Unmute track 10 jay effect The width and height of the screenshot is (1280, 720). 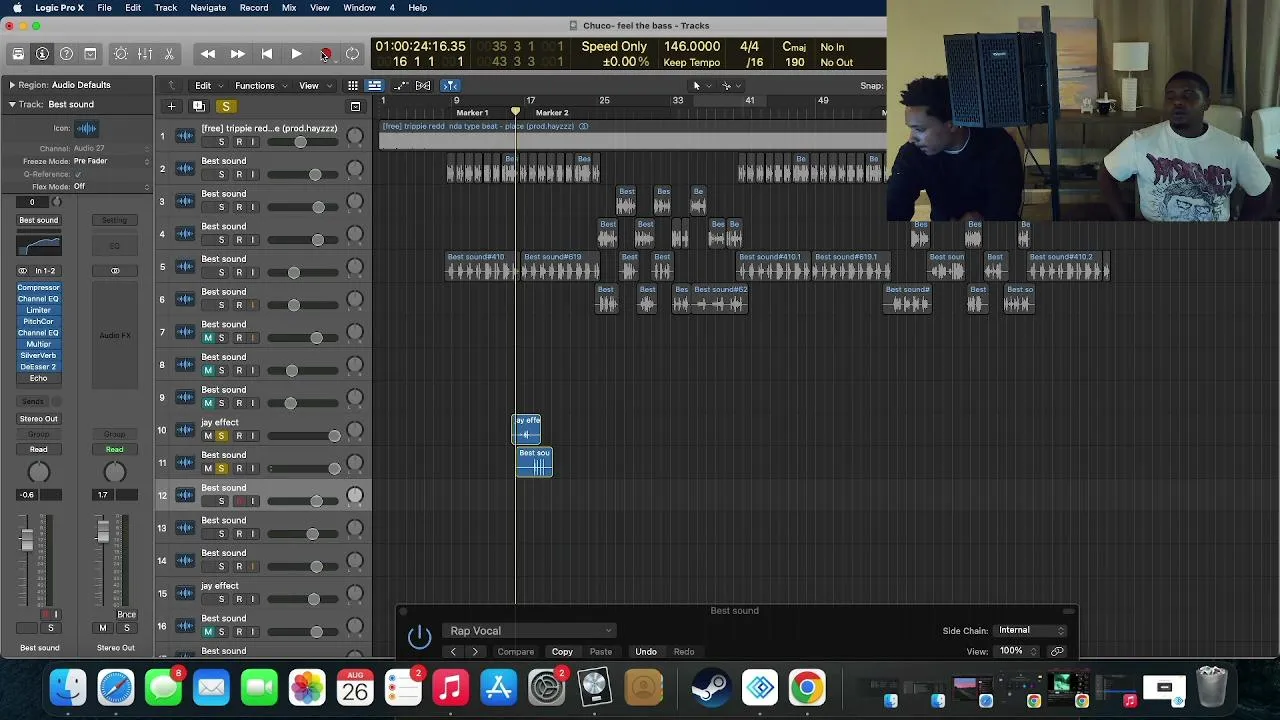[208, 436]
